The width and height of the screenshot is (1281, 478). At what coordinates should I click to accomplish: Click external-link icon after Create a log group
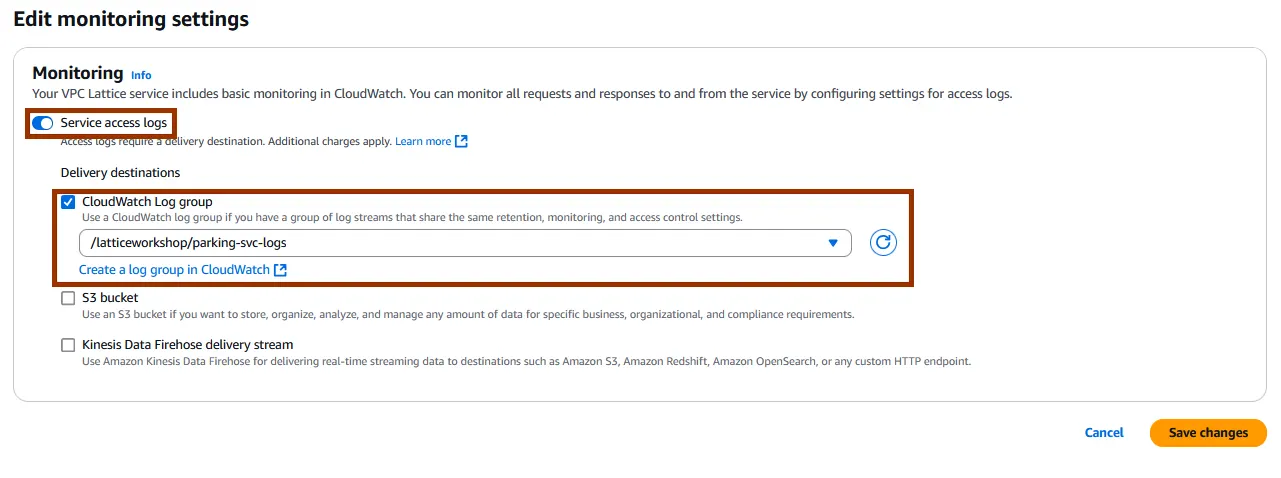click(x=281, y=270)
